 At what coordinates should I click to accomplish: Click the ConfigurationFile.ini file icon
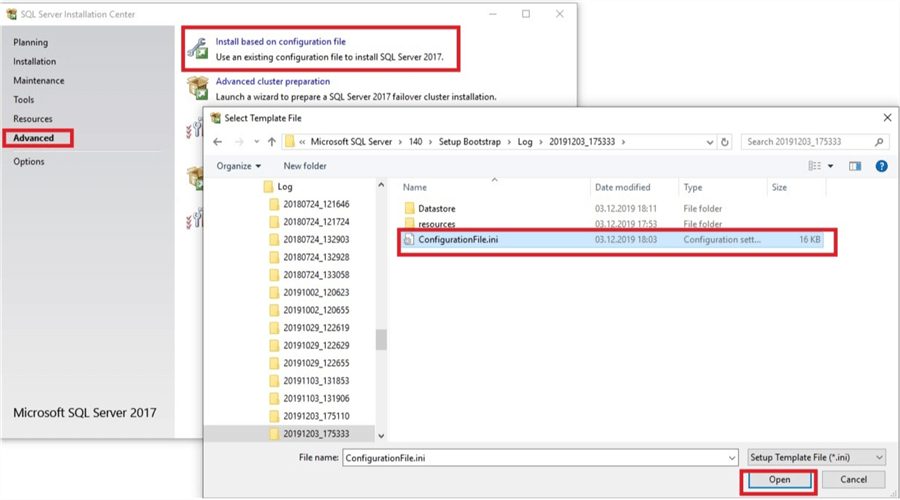click(x=409, y=239)
